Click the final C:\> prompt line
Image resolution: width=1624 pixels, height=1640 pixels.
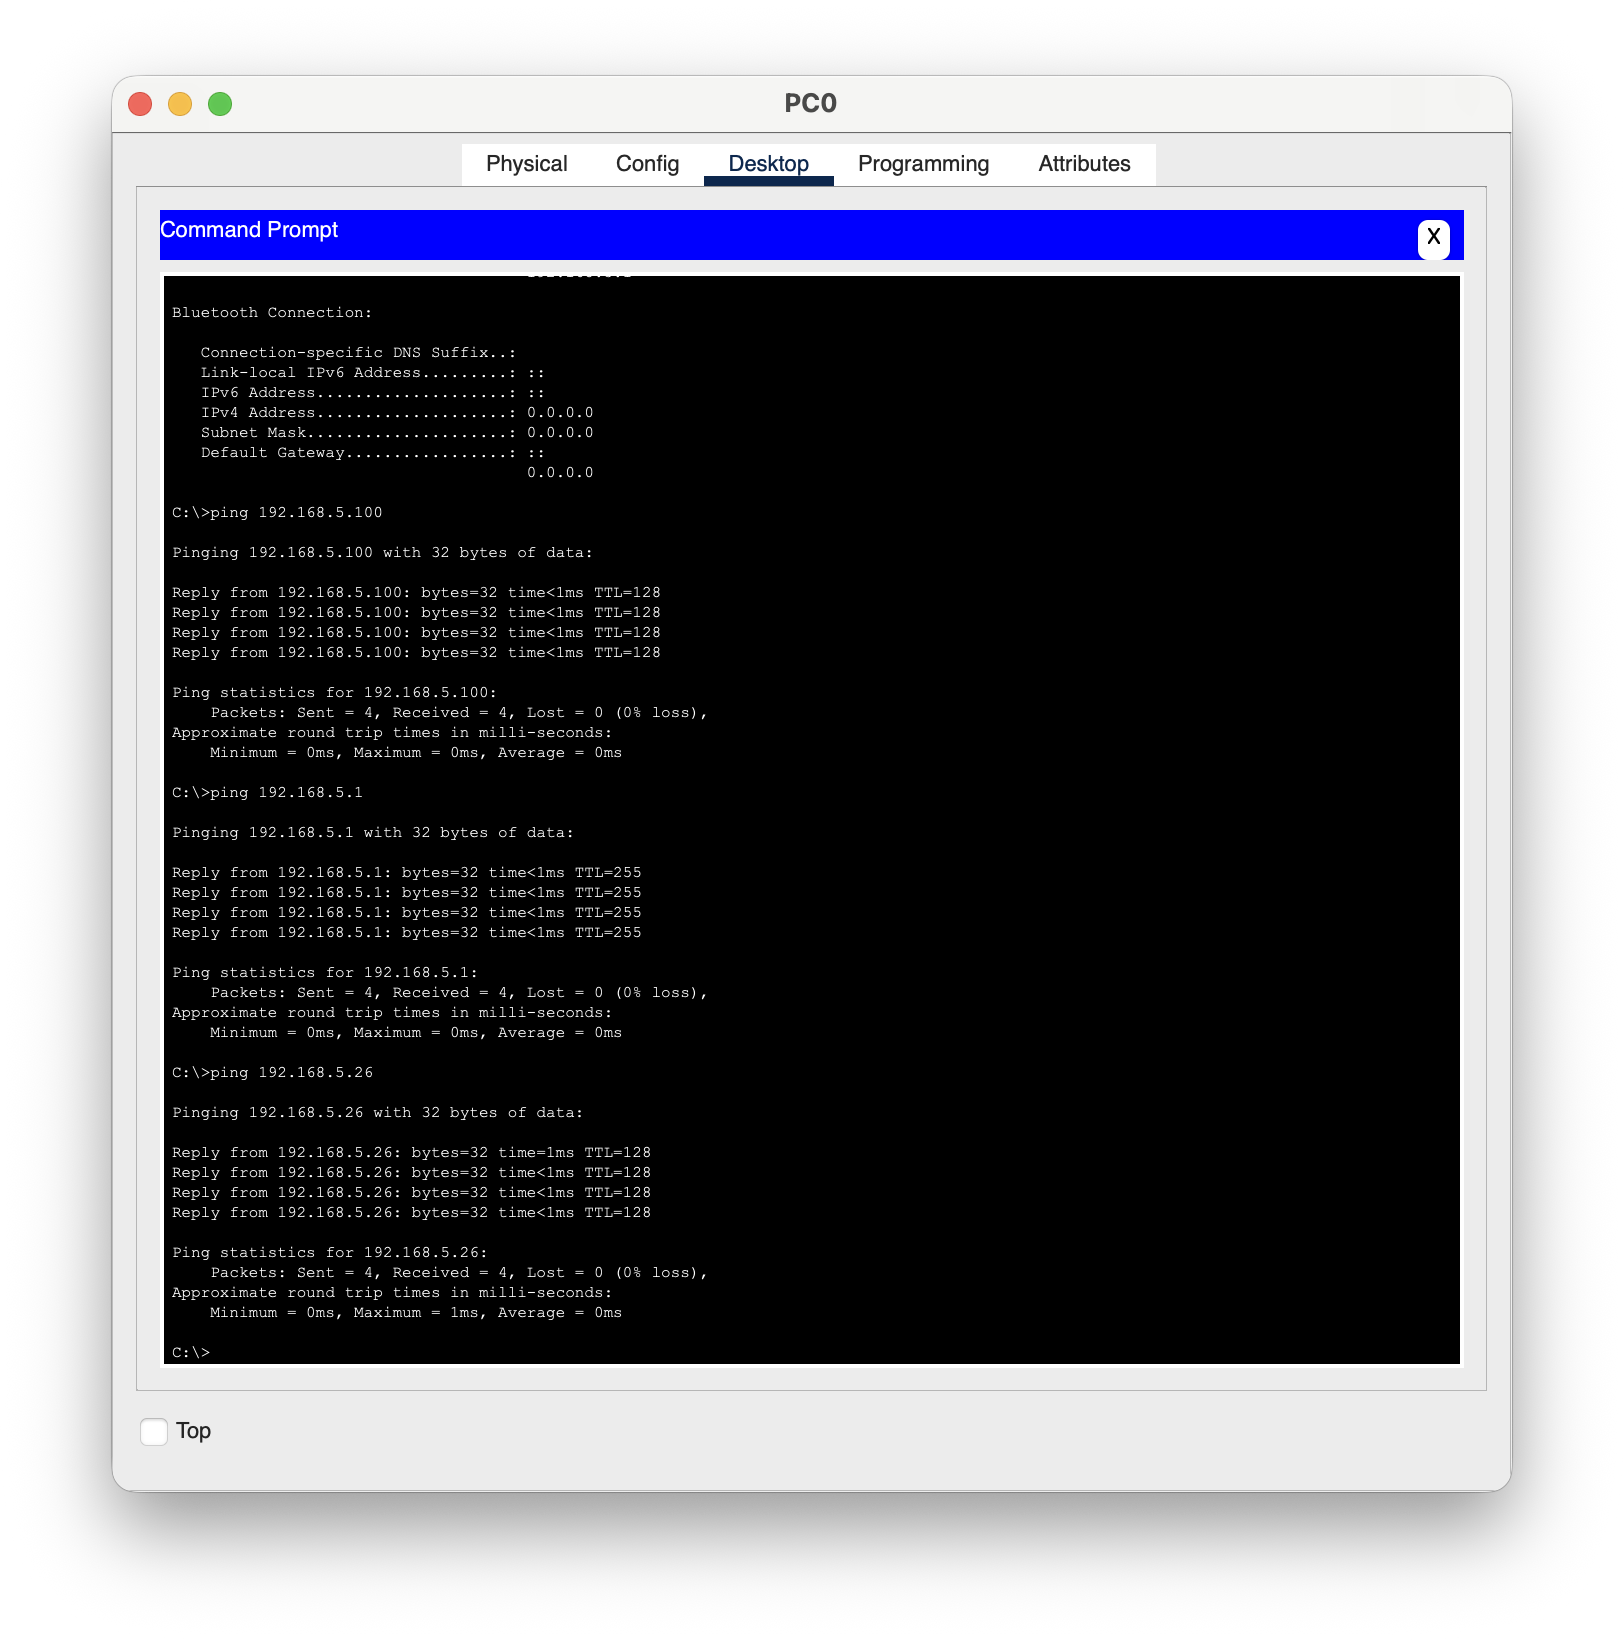(x=191, y=1352)
